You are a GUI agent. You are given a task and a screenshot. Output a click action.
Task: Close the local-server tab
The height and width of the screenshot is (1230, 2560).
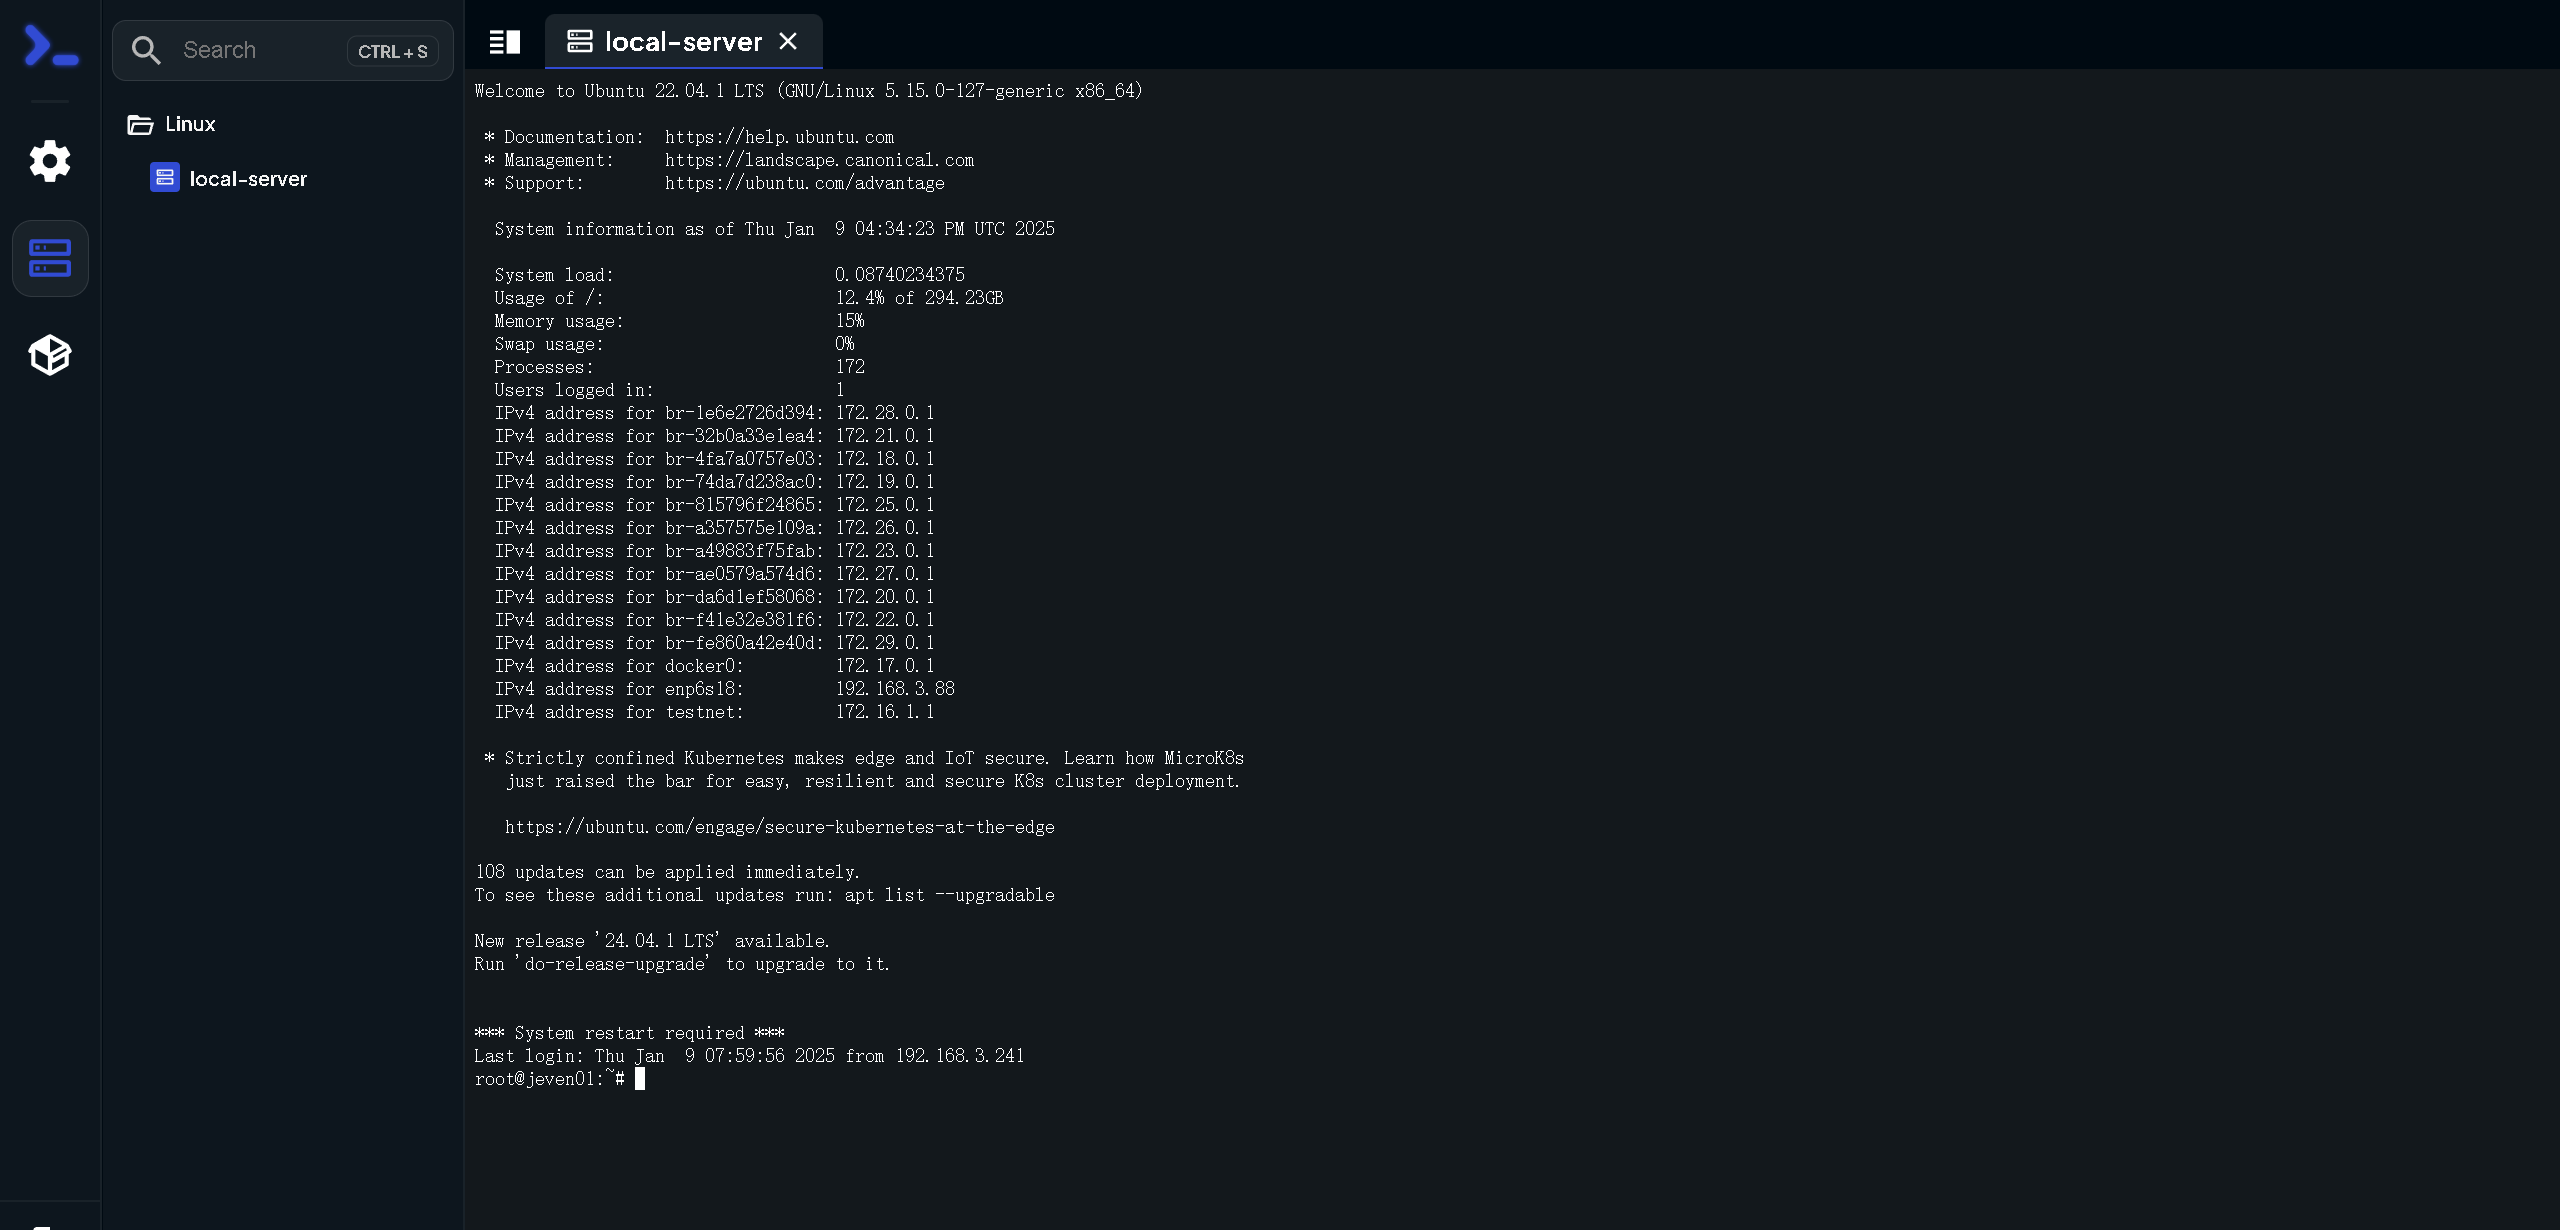[x=789, y=41]
